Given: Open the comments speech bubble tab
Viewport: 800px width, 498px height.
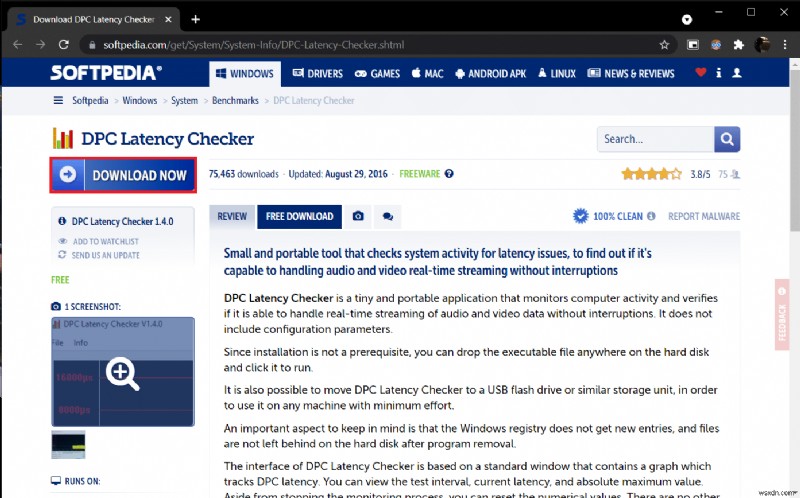Looking at the screenshot, I should [388, 216].
